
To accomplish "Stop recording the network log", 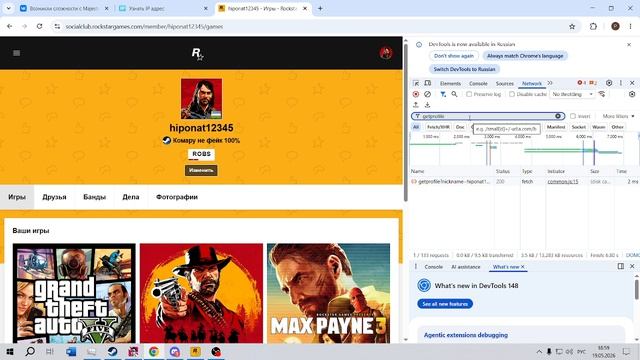I will tap(416, 94).
